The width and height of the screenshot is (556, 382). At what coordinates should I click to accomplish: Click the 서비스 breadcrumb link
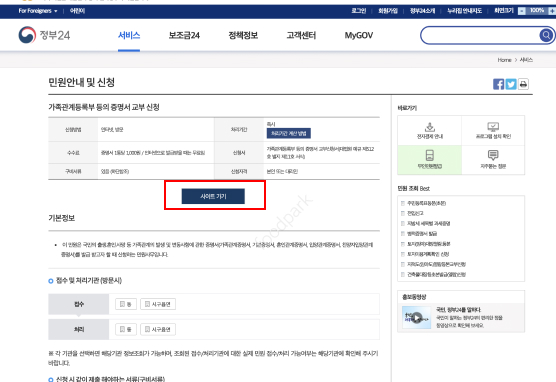(x=526, y=60)
